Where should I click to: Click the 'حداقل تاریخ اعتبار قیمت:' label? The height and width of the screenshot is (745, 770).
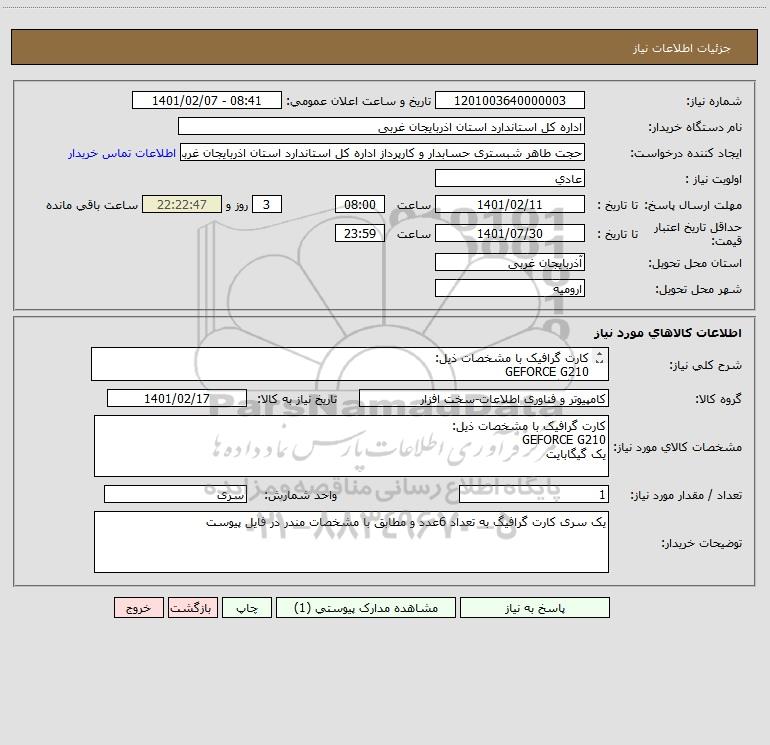(698, 234)
